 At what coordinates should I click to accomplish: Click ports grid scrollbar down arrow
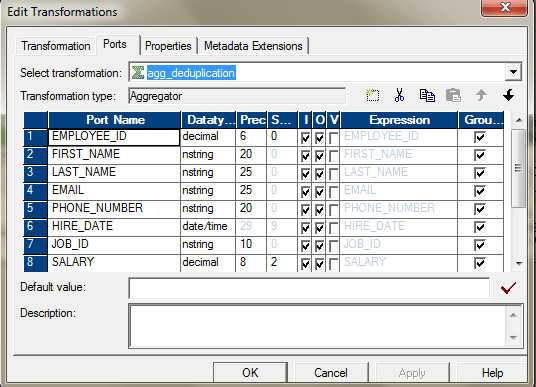pyautogui.click(x=519, y=264)
